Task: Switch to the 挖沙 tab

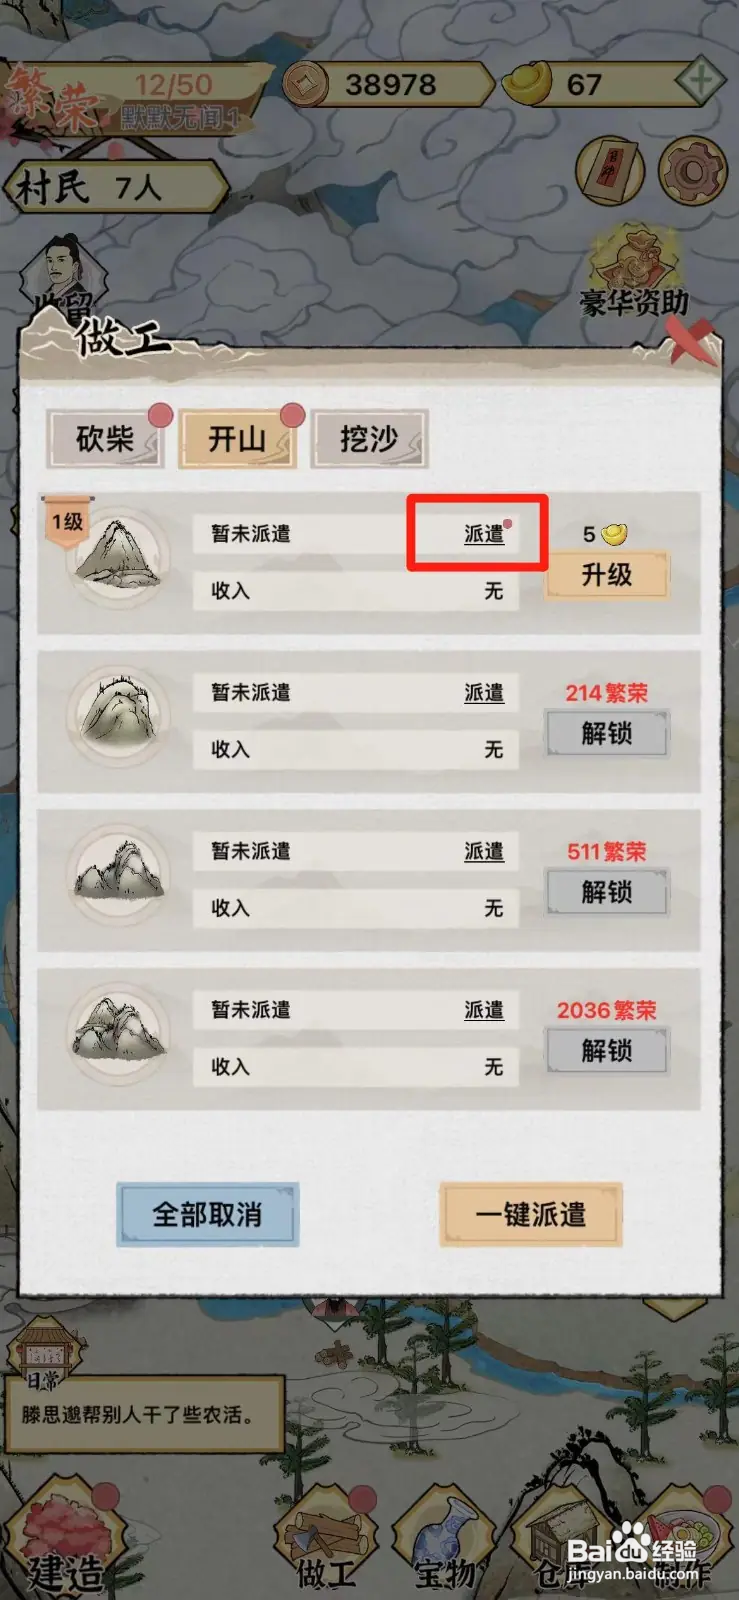Action: (x=369, y=439)
